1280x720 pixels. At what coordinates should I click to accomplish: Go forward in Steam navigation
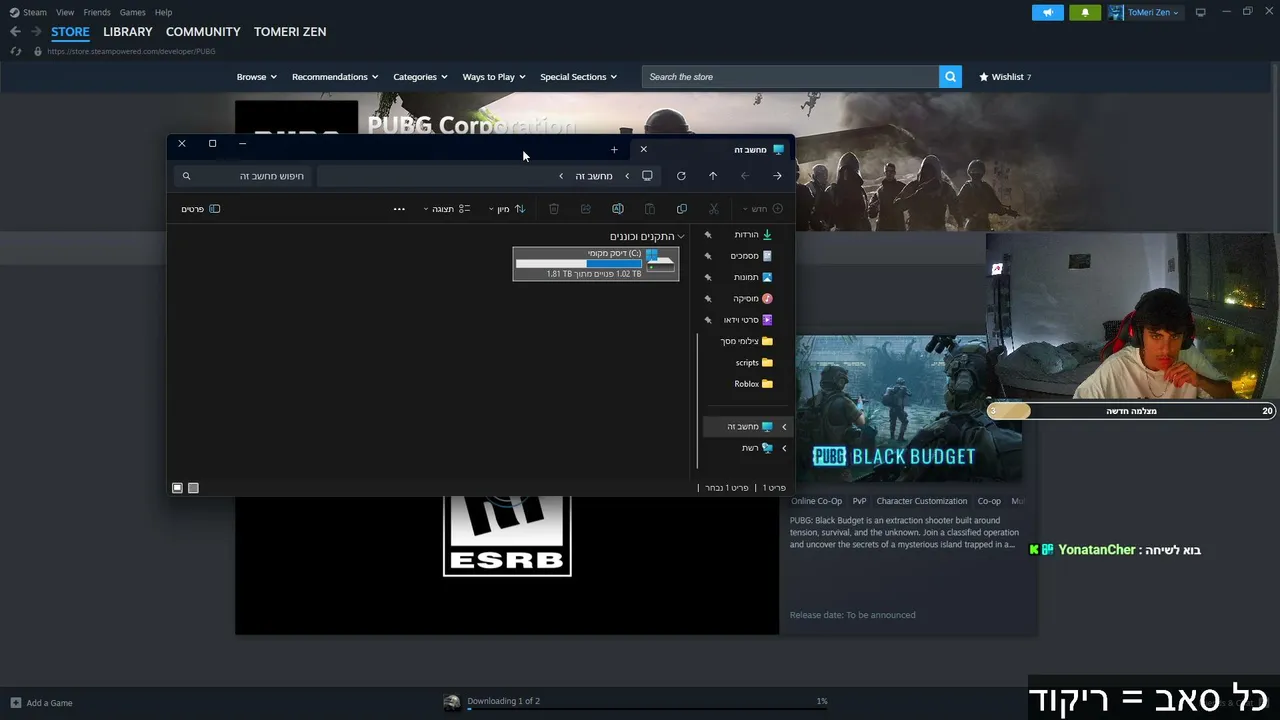click(36, 32)
